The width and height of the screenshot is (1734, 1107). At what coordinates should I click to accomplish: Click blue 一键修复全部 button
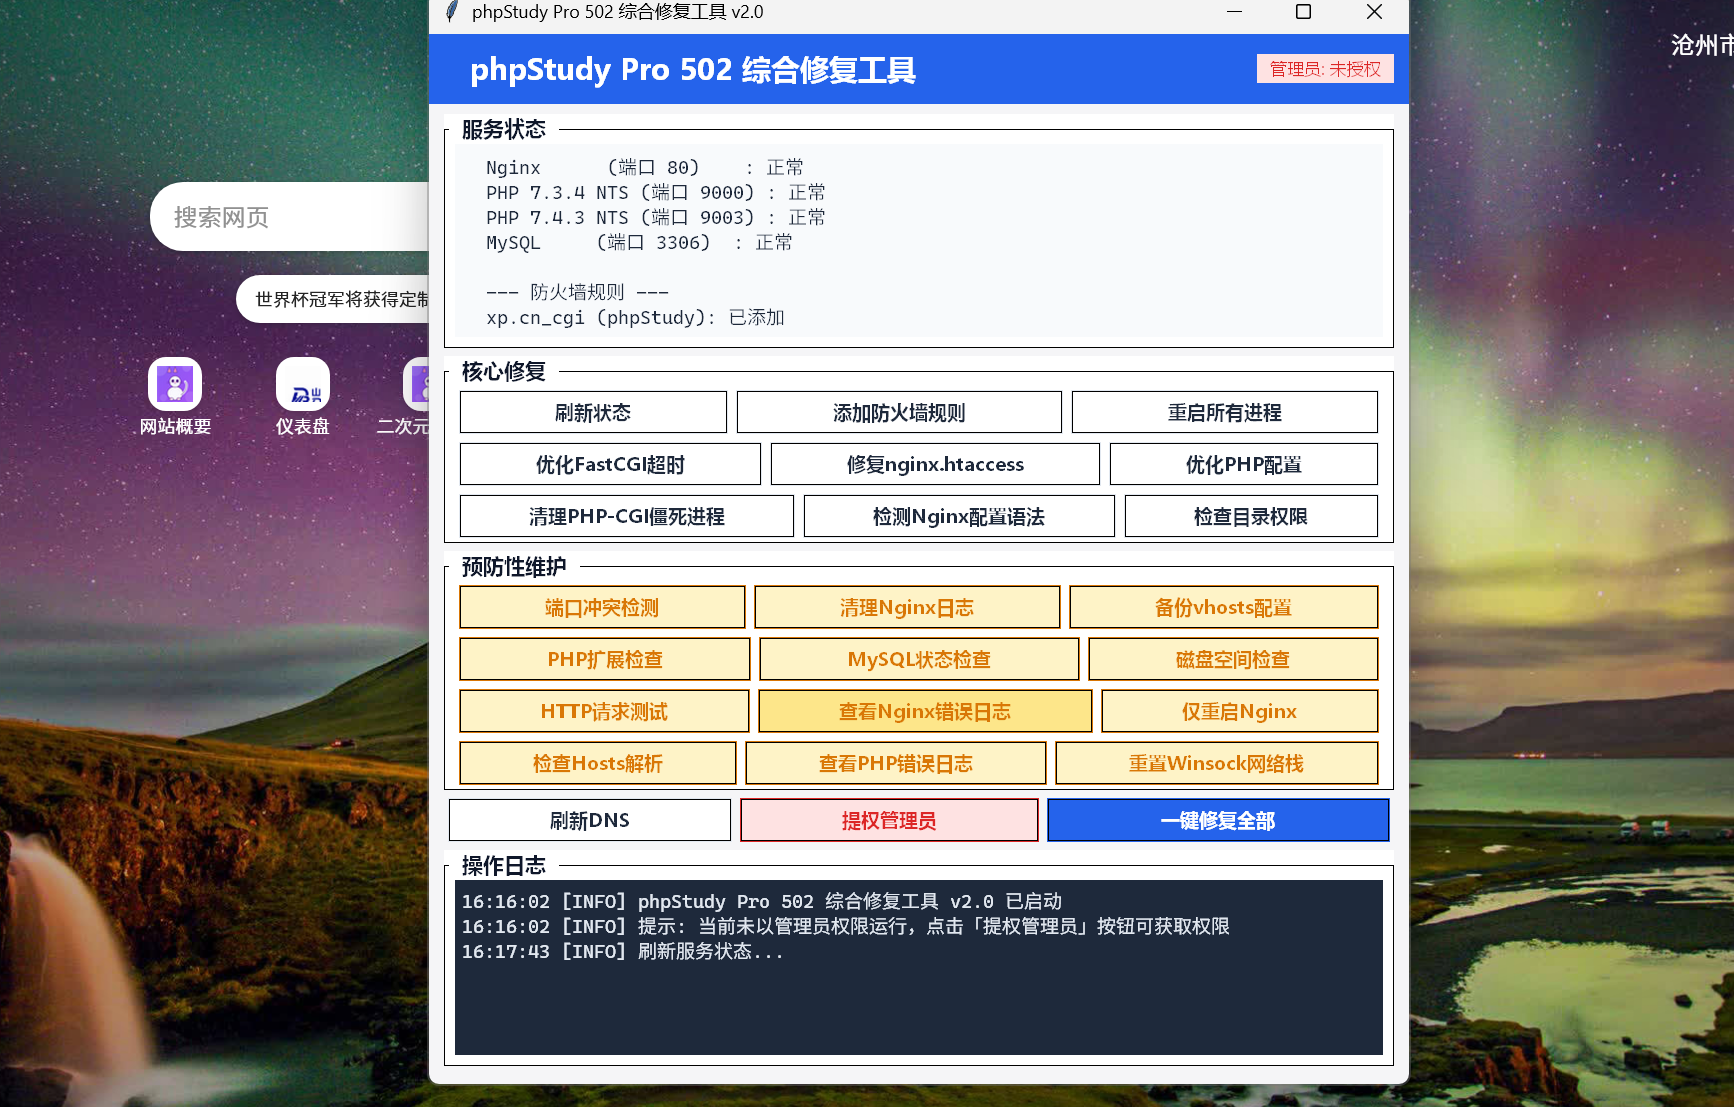click(x=1218, y=820)
